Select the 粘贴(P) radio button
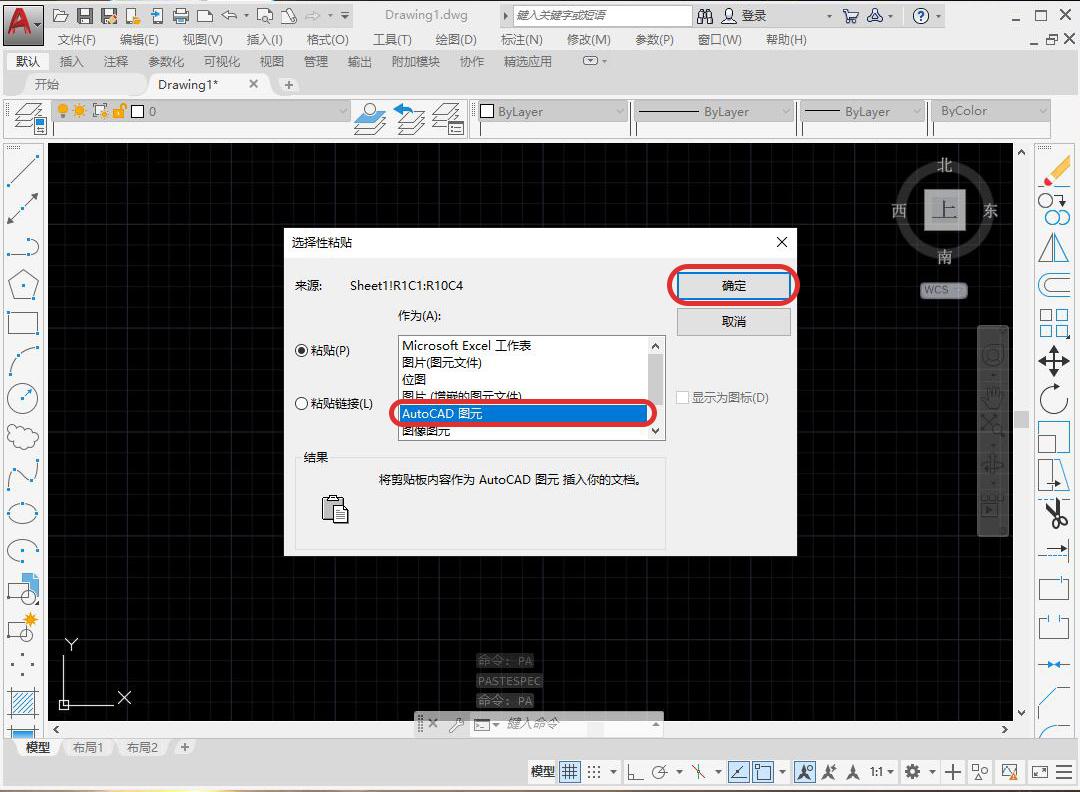 (x=302, y=351)
